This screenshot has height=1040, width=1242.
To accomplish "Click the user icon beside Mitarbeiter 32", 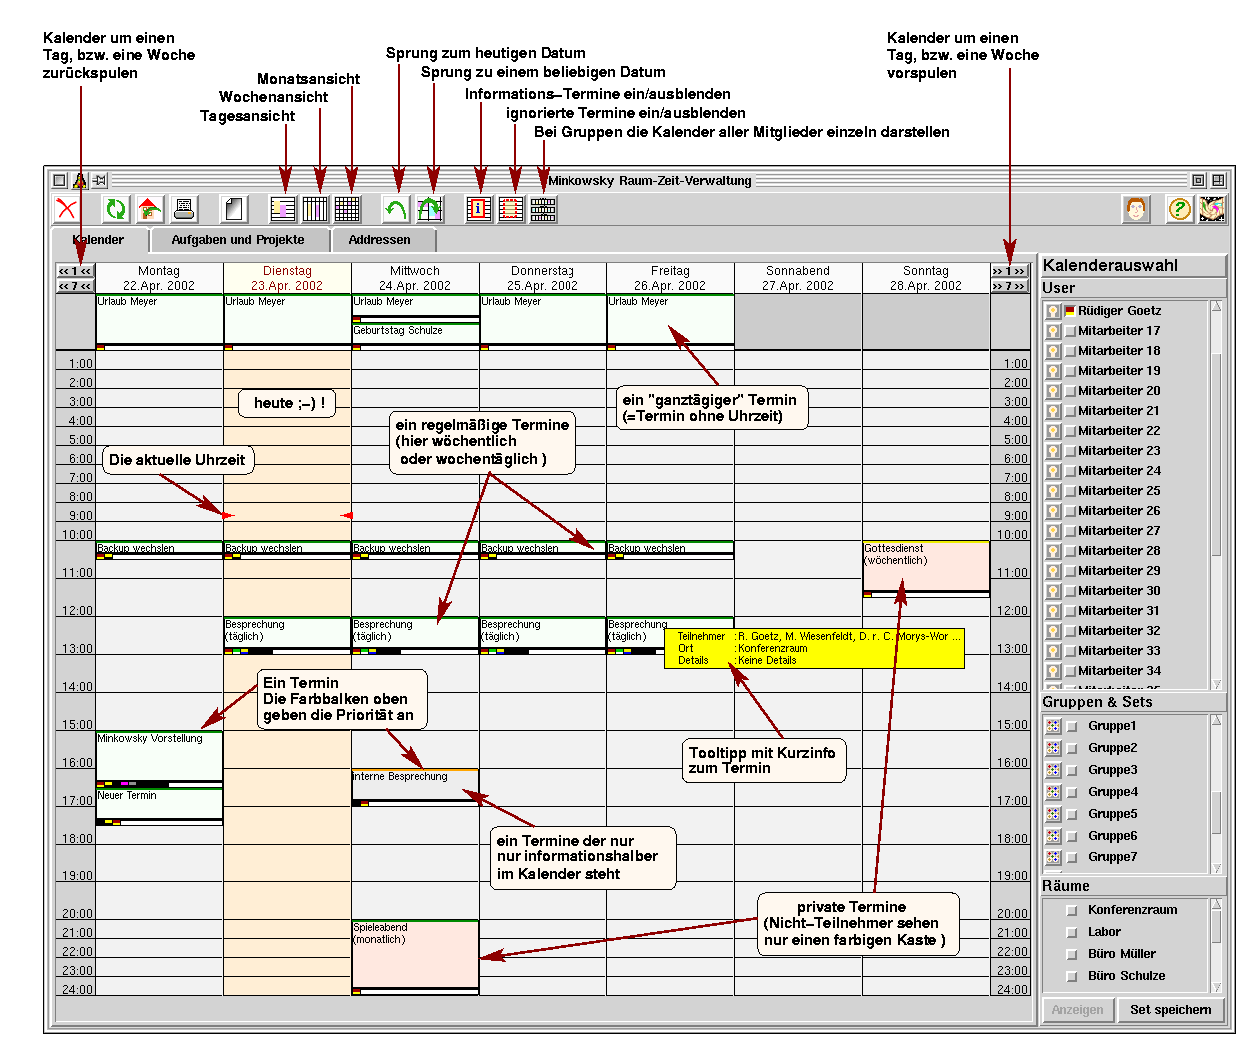I will click(1053, 631).
